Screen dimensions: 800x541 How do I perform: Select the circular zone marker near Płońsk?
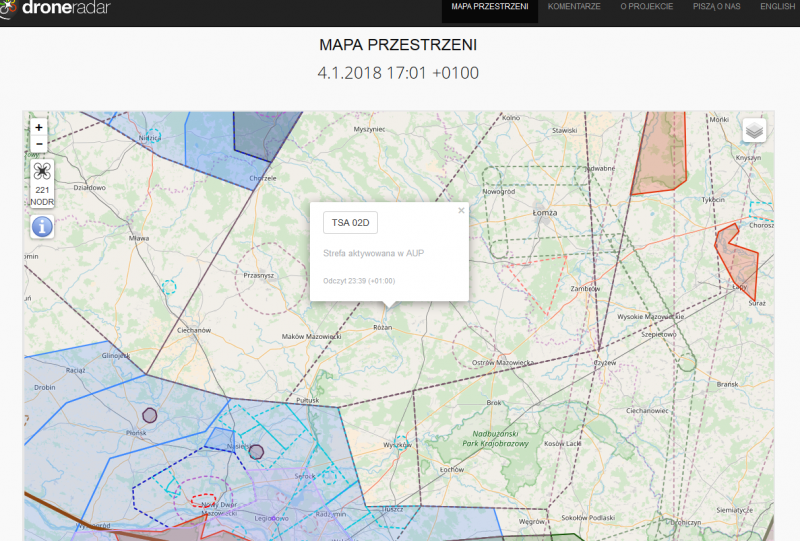tap(150, 415)
